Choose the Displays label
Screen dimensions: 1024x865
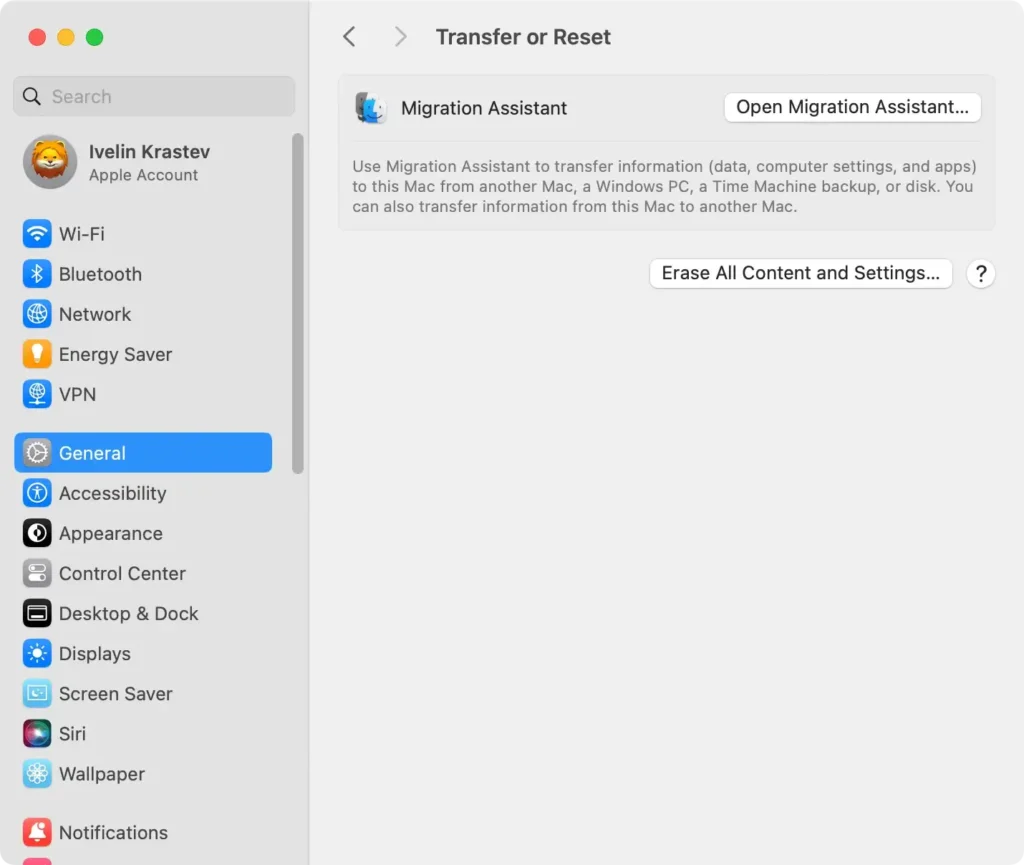95,653
